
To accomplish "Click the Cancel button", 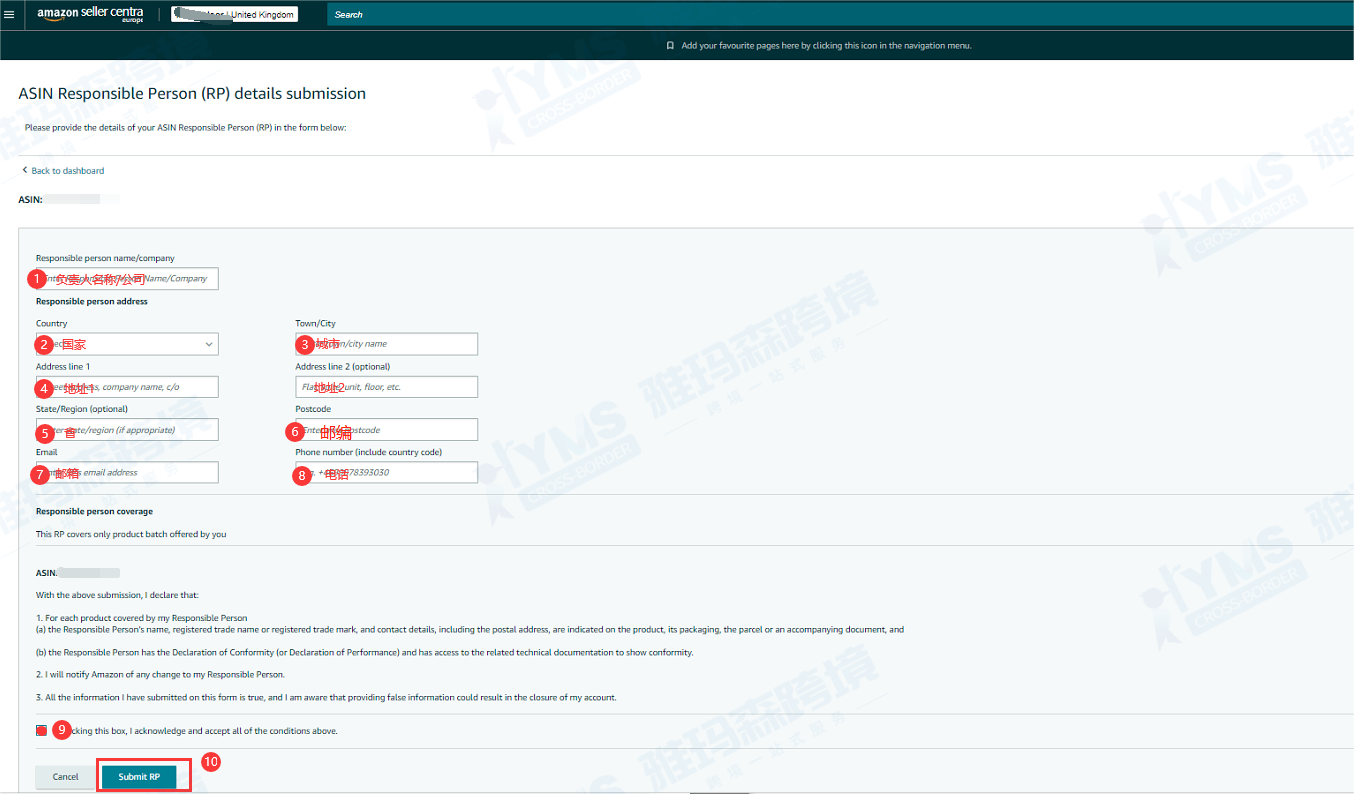I will 66,777.
